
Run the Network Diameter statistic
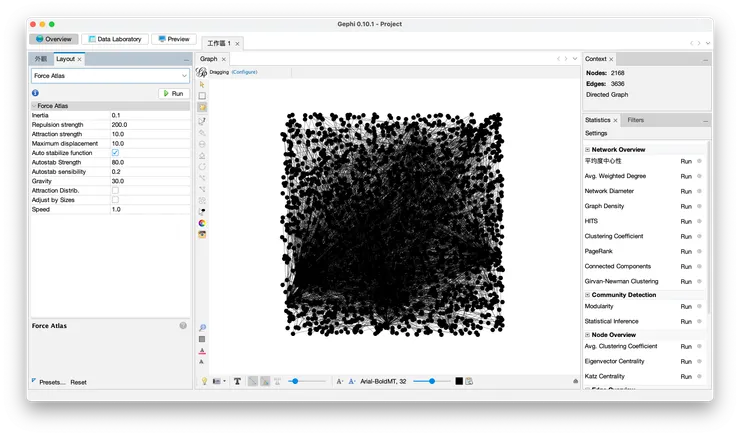686,192
